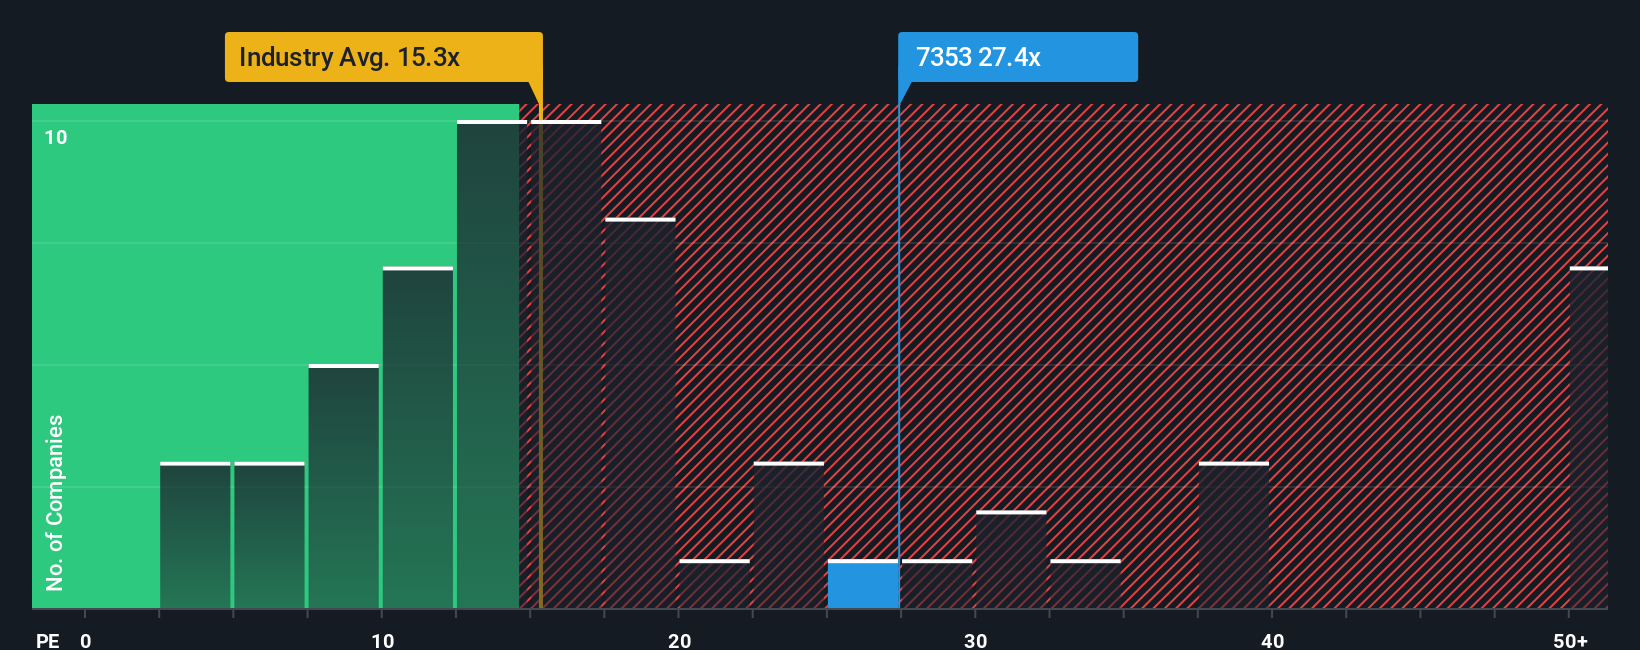Screen dimensions: 1640x650
Task: Click the hatched bar at PE 15-17.5
Action: [566, 364]
